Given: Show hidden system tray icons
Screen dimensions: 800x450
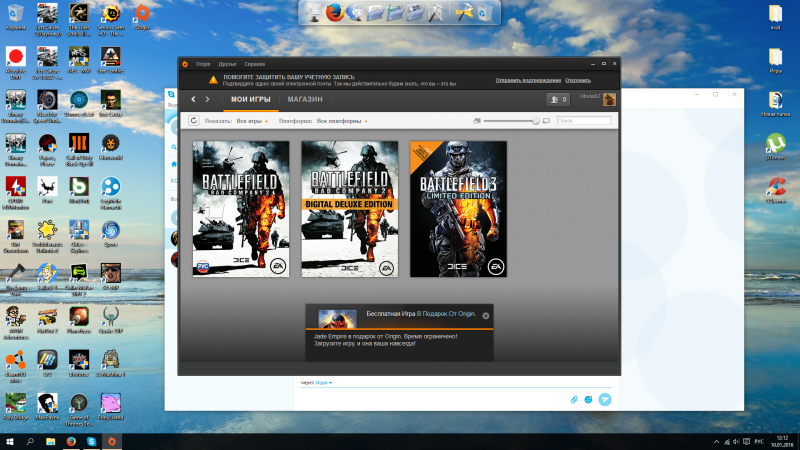Looking at the screenshot, I should pos(716,442).
